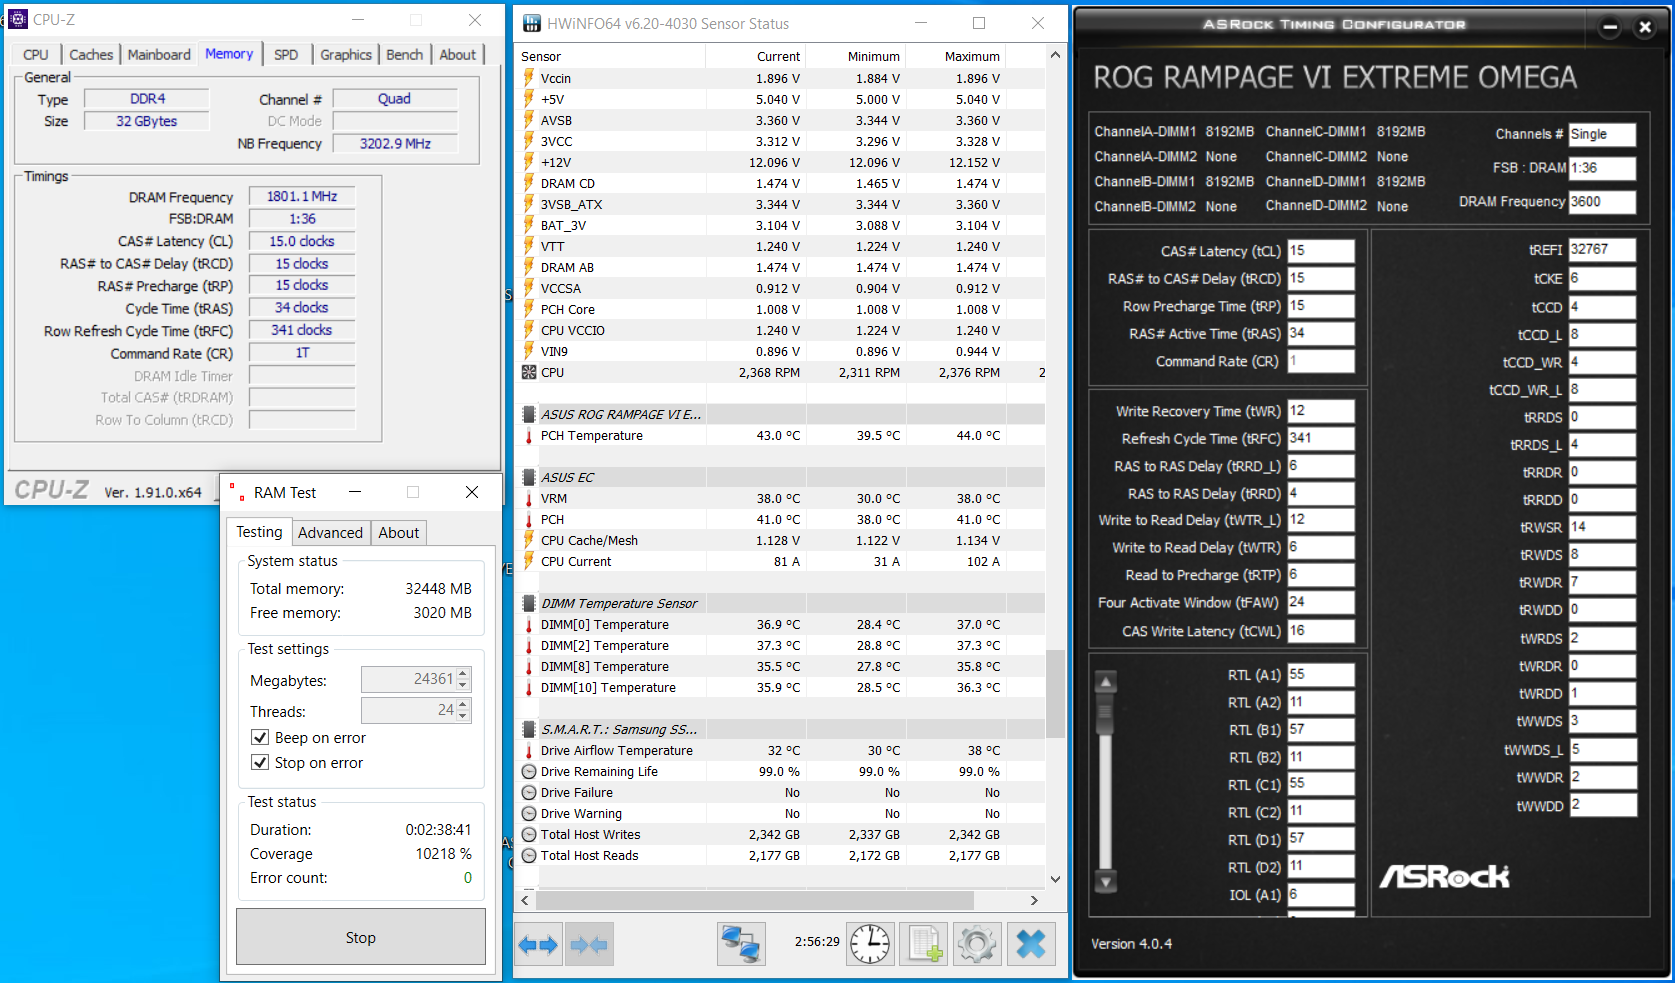Click Refresh Cycle Time (tRFC) field
1675x983 pixels.
point(1321,438)
